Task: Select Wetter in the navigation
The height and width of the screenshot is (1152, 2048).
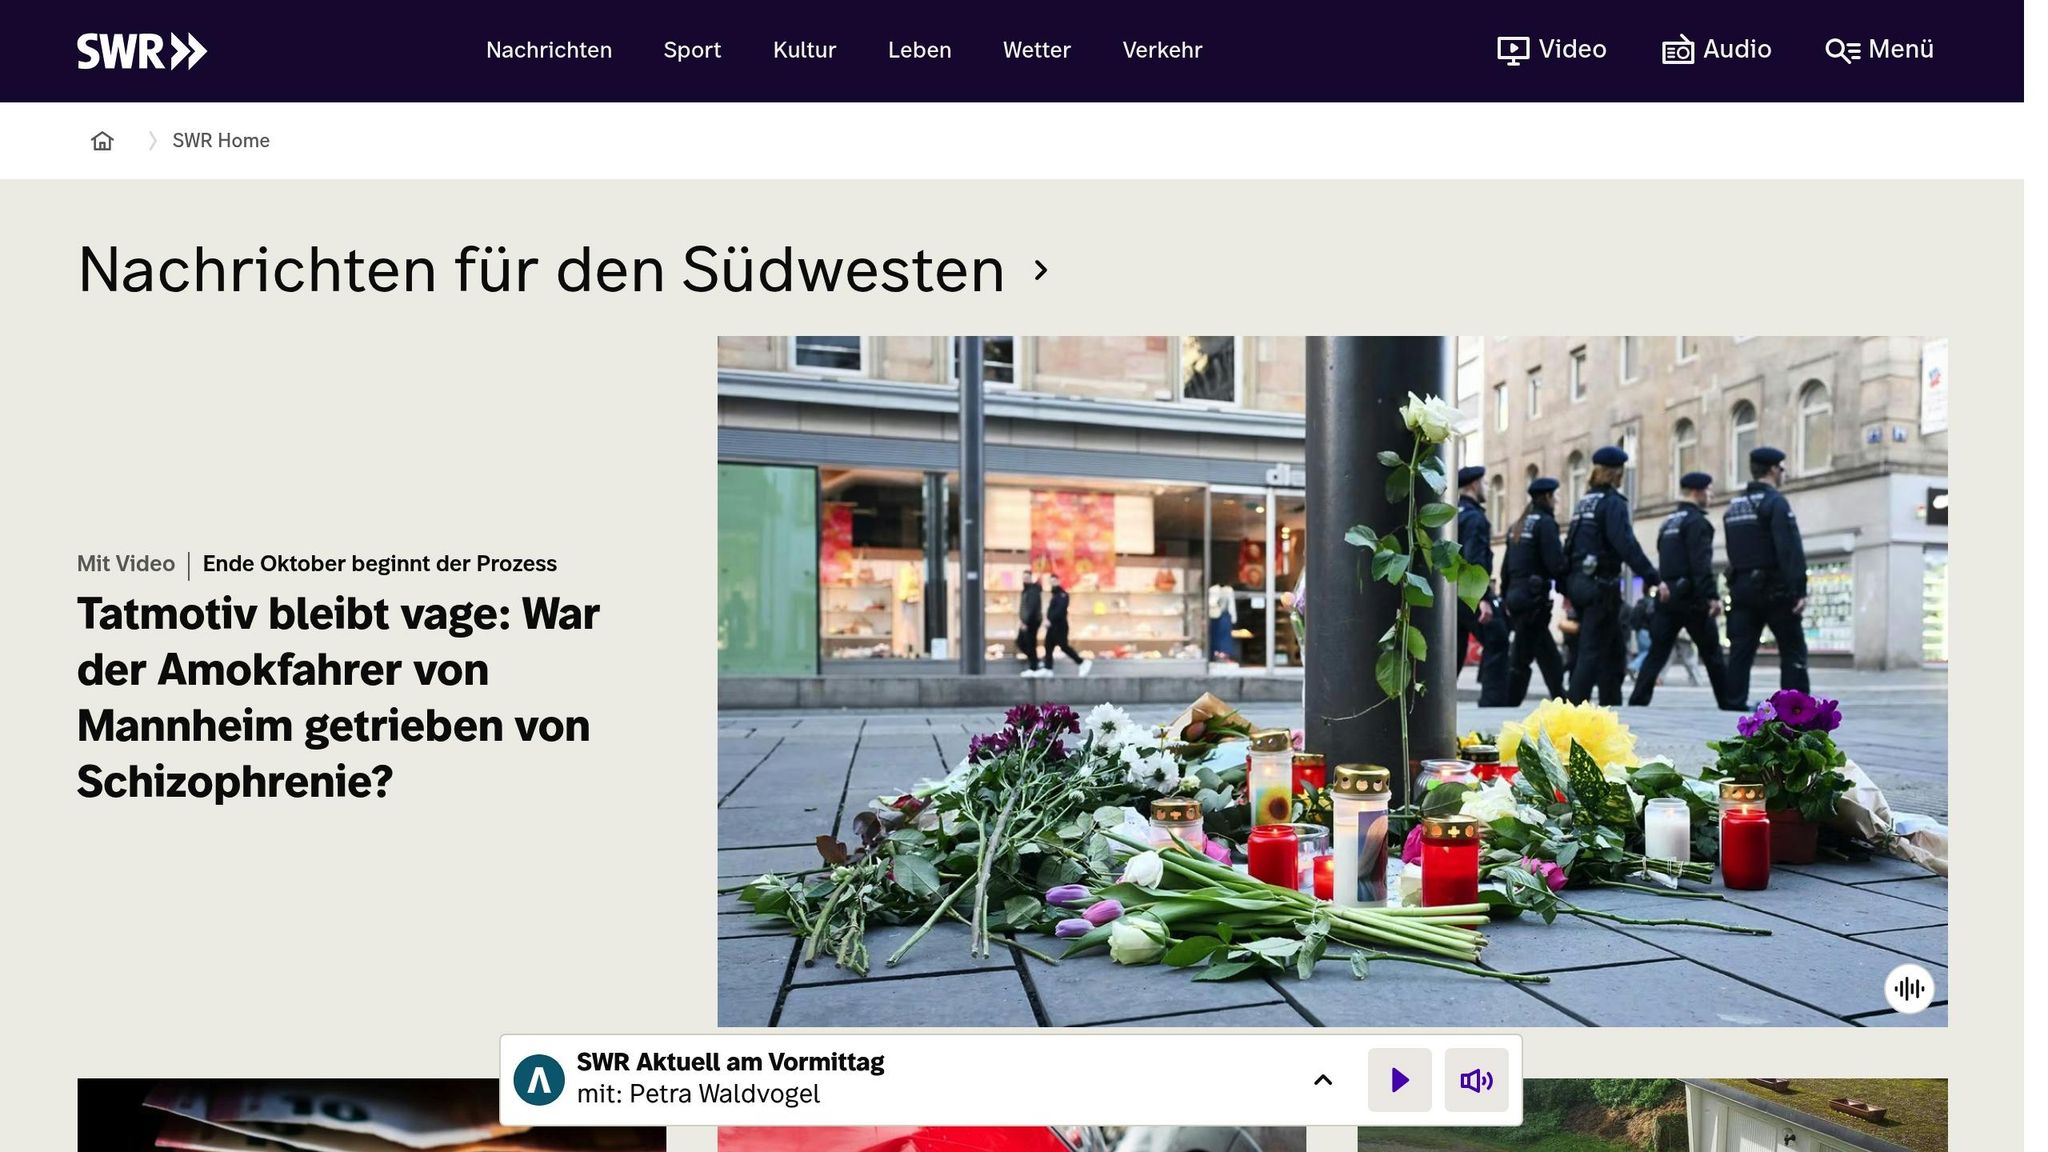Action: click(1036, 50)
